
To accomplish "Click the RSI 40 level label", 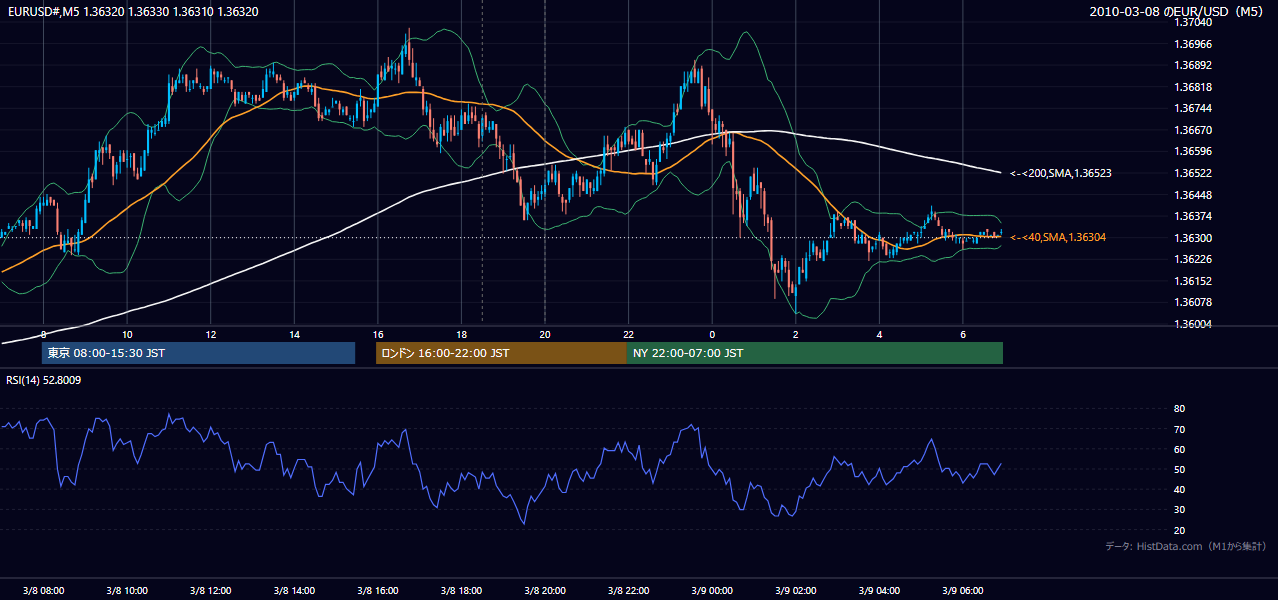I will 1179,489.
